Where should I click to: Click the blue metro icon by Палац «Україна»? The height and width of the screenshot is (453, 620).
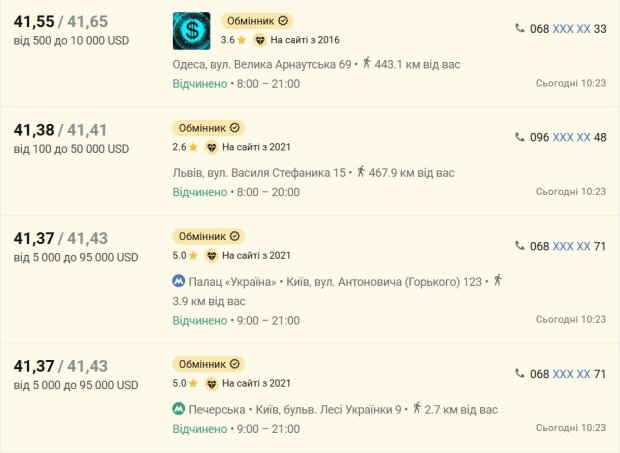pyautogui.click(x=179, y=281)
